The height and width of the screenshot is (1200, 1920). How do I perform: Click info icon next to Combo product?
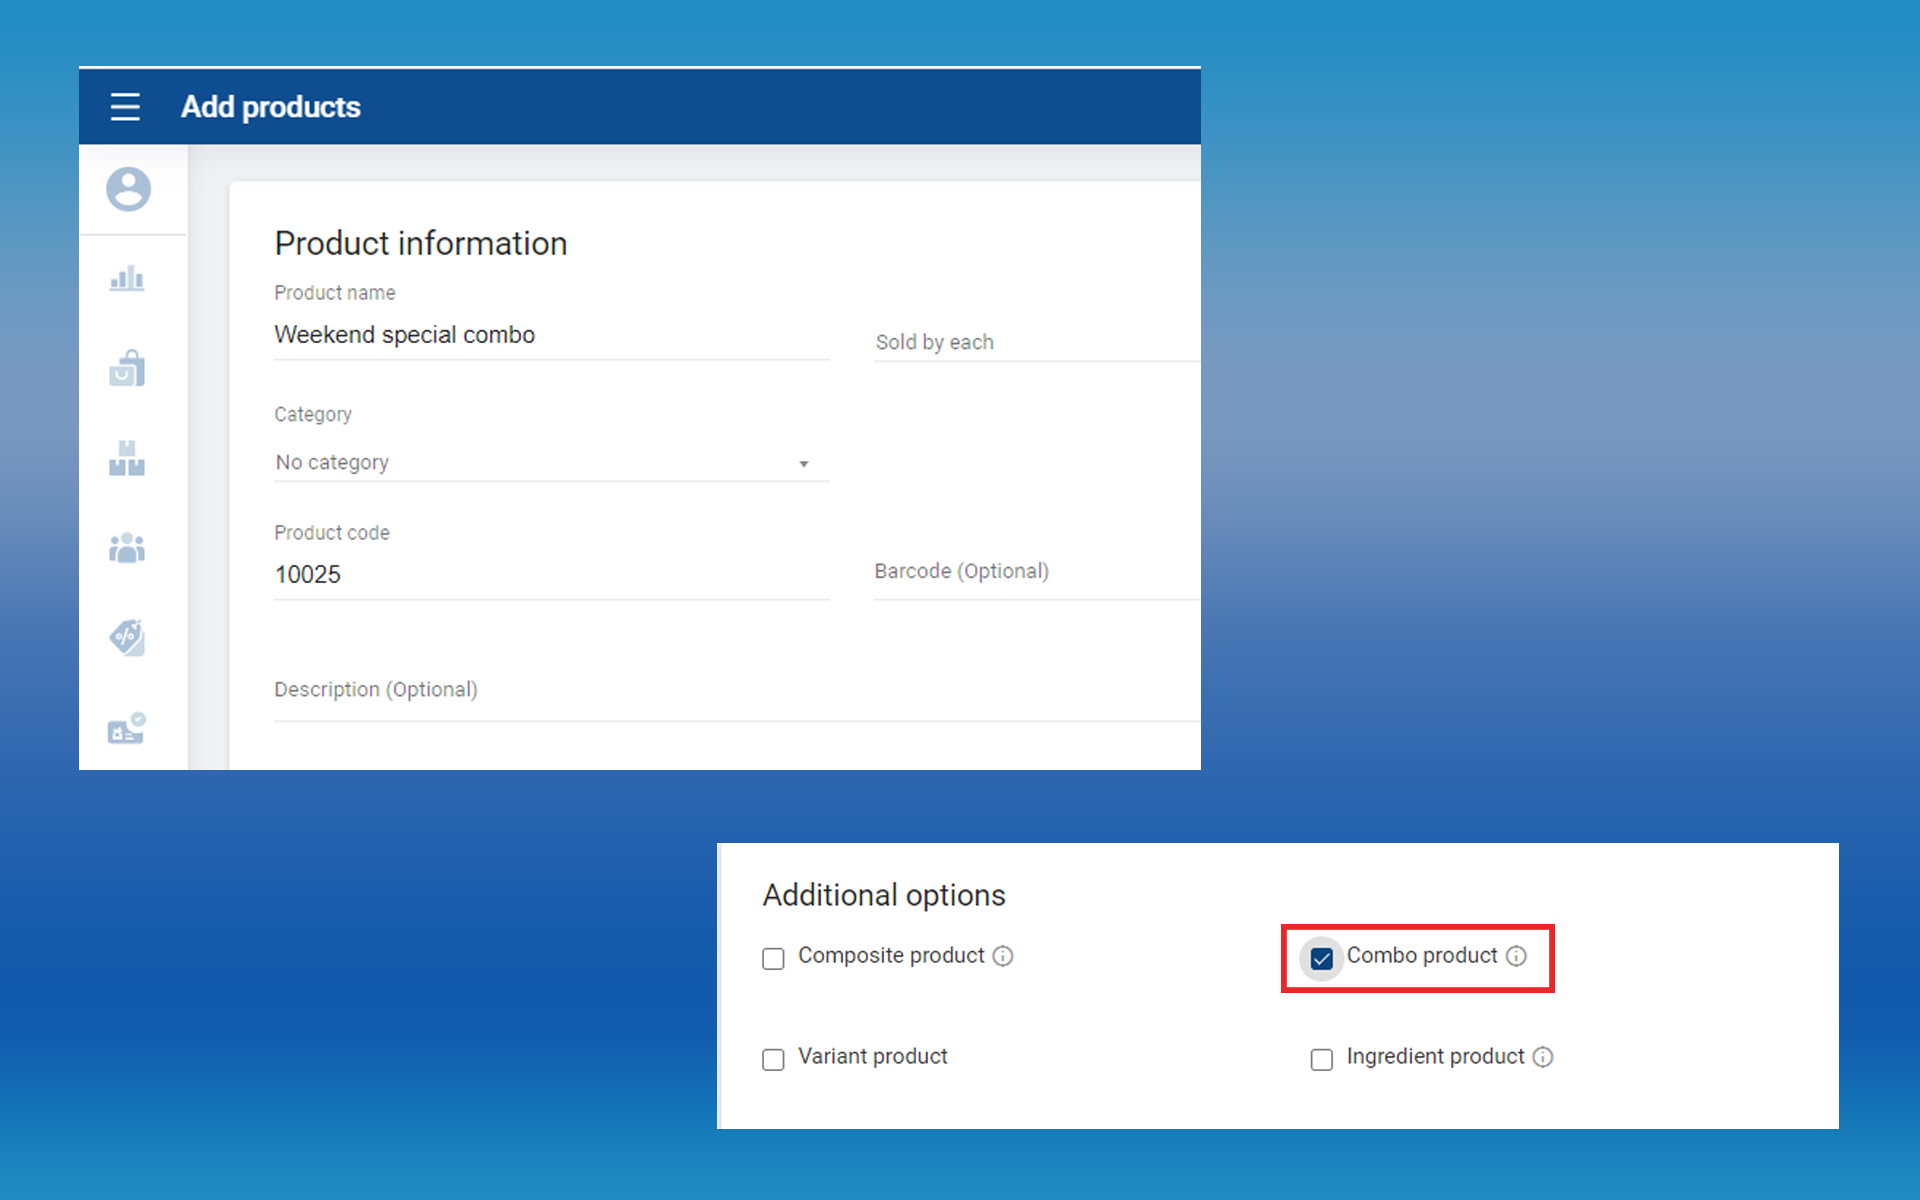(1516, 956)
